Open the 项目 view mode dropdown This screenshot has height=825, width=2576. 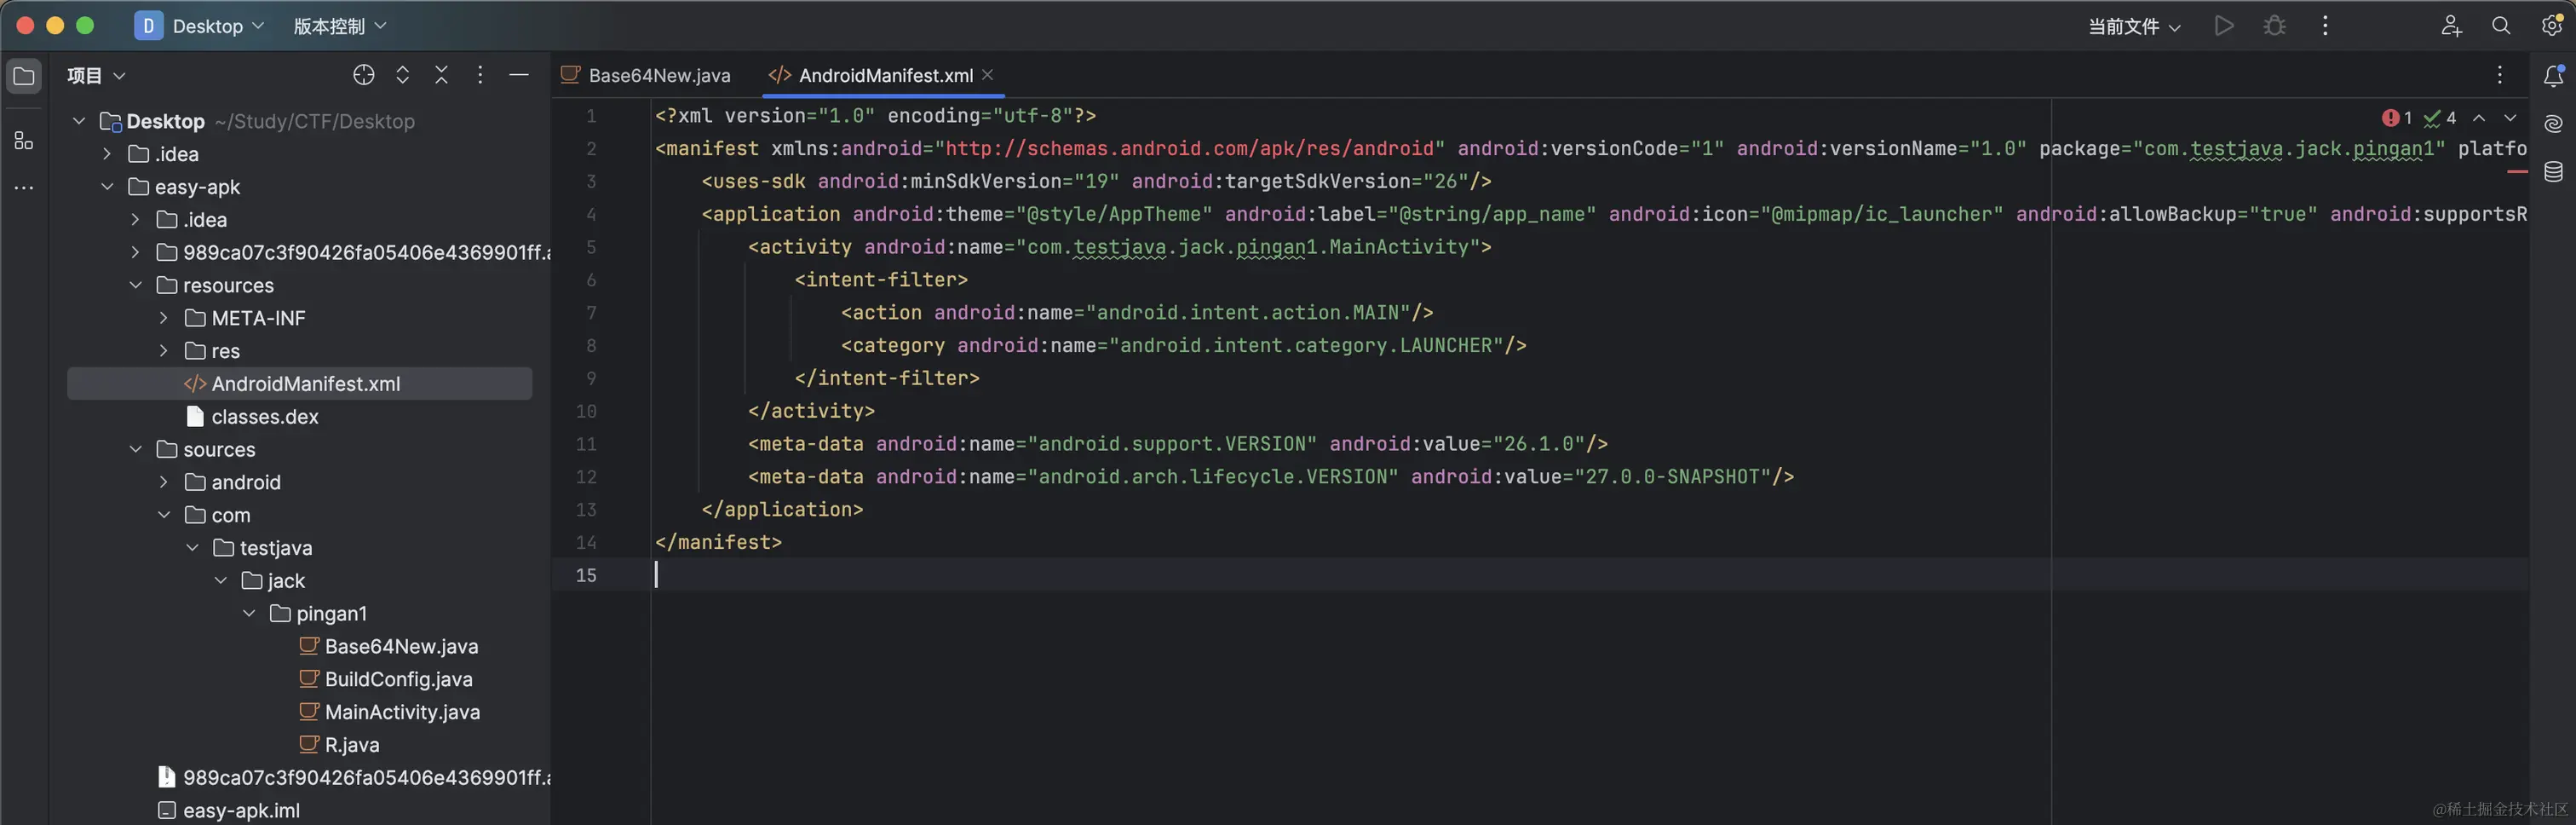pyautogui.click(x=96, y=75)
